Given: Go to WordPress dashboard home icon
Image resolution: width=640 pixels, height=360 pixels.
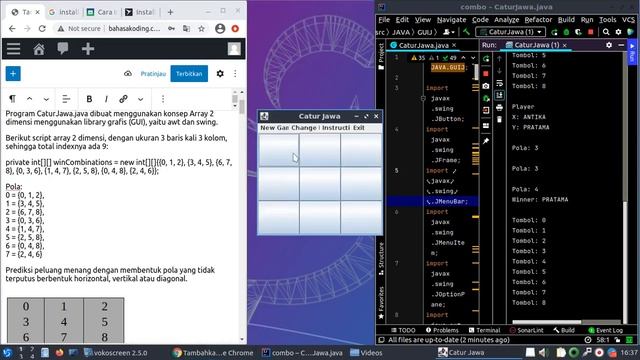Looking at the screenshot, I should tap(39, 49).
